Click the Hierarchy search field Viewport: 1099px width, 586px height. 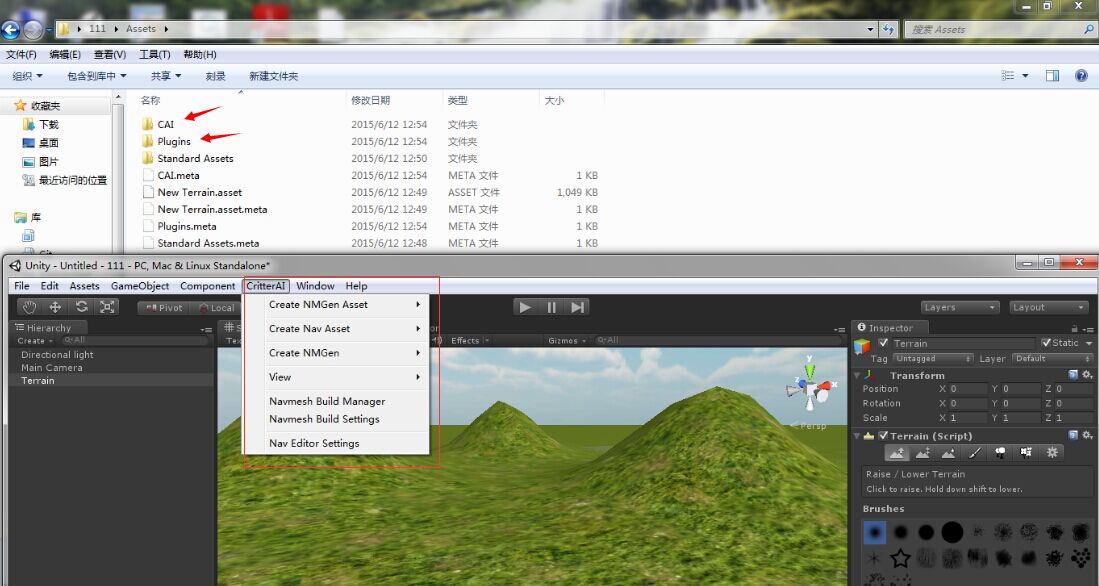pyautogui.click(x=134, y=341)
